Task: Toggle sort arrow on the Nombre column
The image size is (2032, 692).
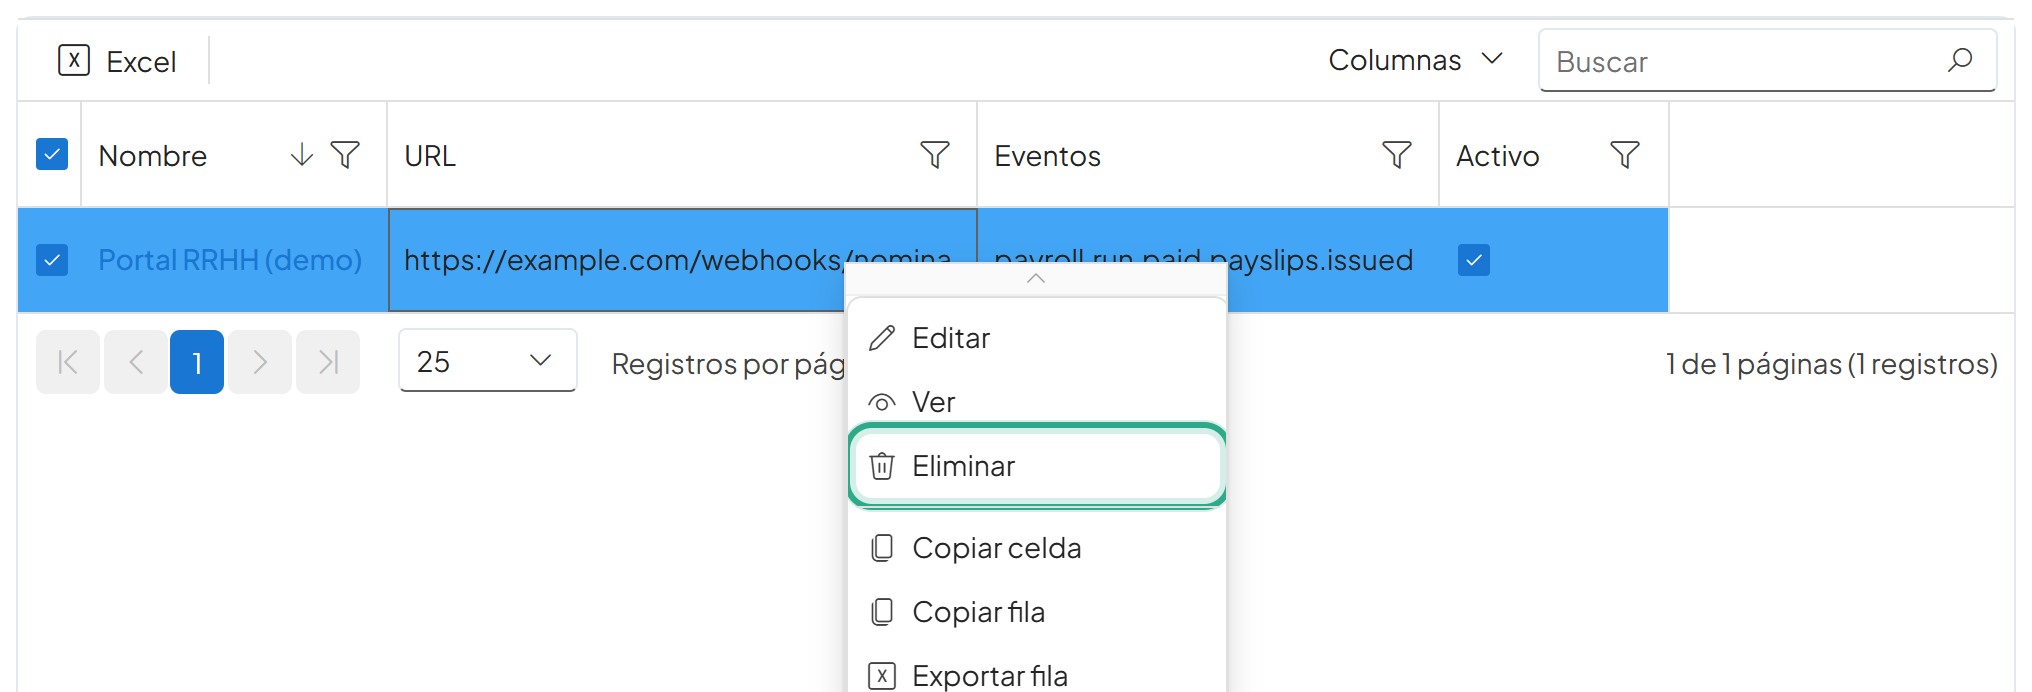Action: (301, 155)
